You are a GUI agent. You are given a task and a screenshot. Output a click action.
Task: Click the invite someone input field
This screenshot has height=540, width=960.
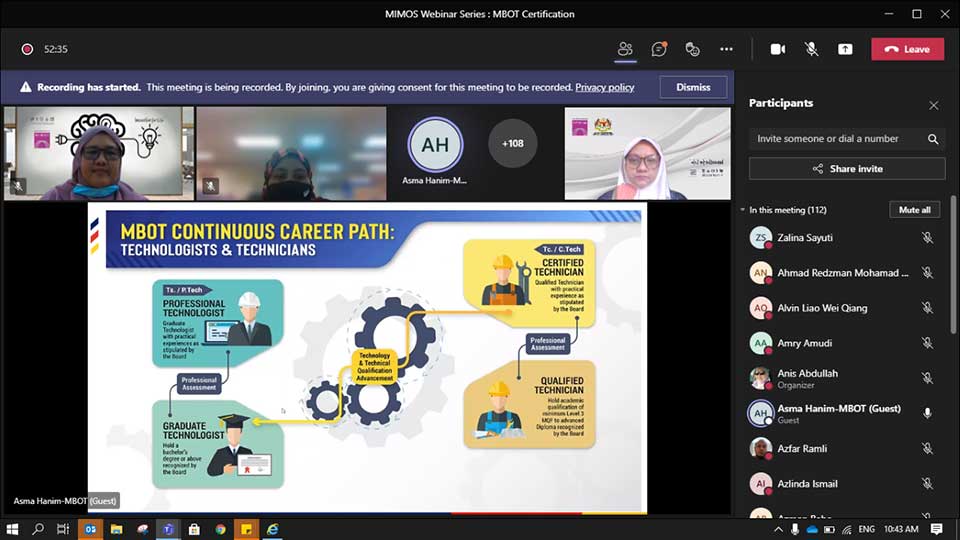[x=837, y=139]
